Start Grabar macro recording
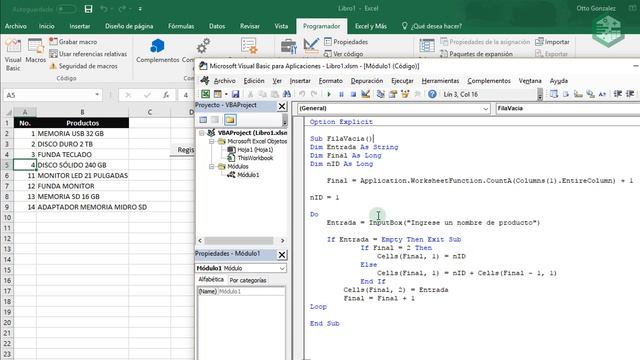Viewport: 640px width, 360px height. coord(73,42)
